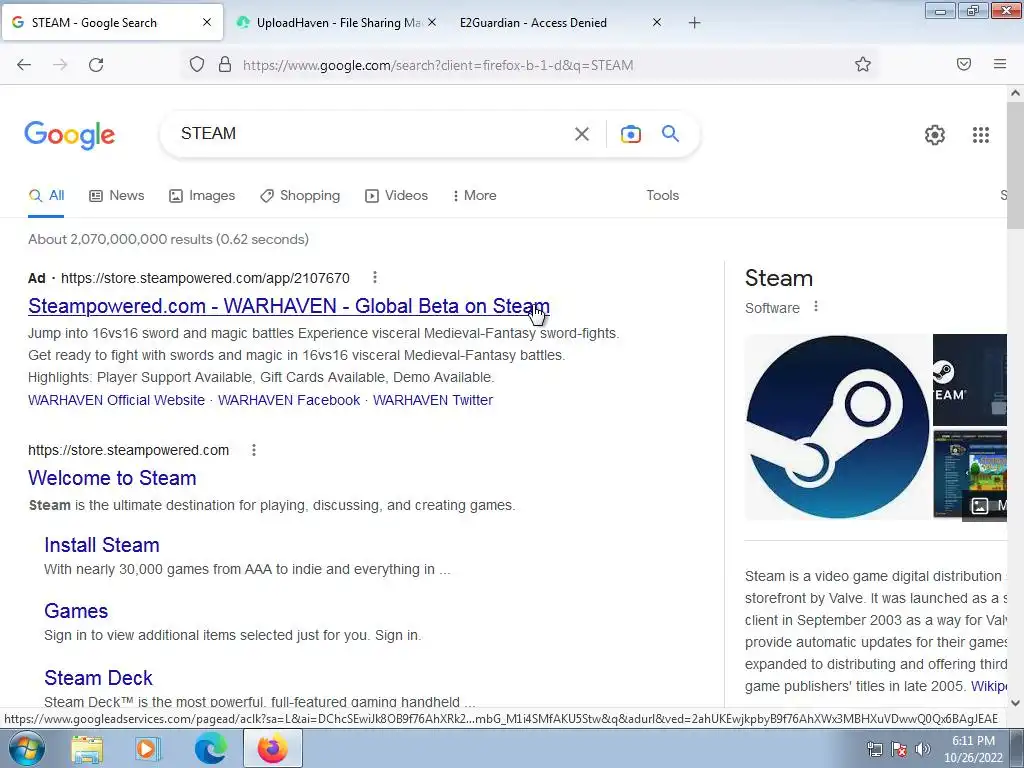Open the three-dot menu beside the ad URL
This screenshot has width=1024, height=768.
pyautogui.click(x=375, y=278)
